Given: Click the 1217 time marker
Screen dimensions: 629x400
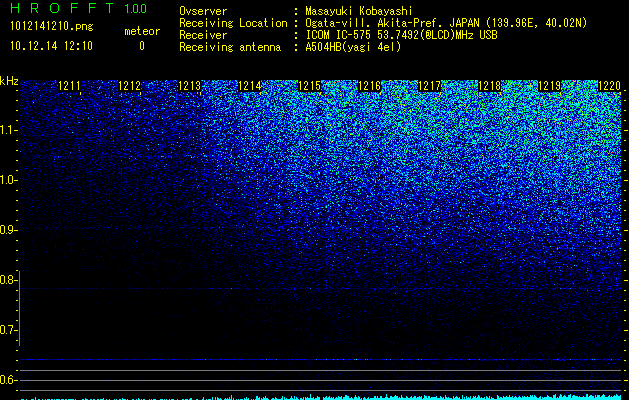Looking at the screenshot, I should (x=430, y=86).
